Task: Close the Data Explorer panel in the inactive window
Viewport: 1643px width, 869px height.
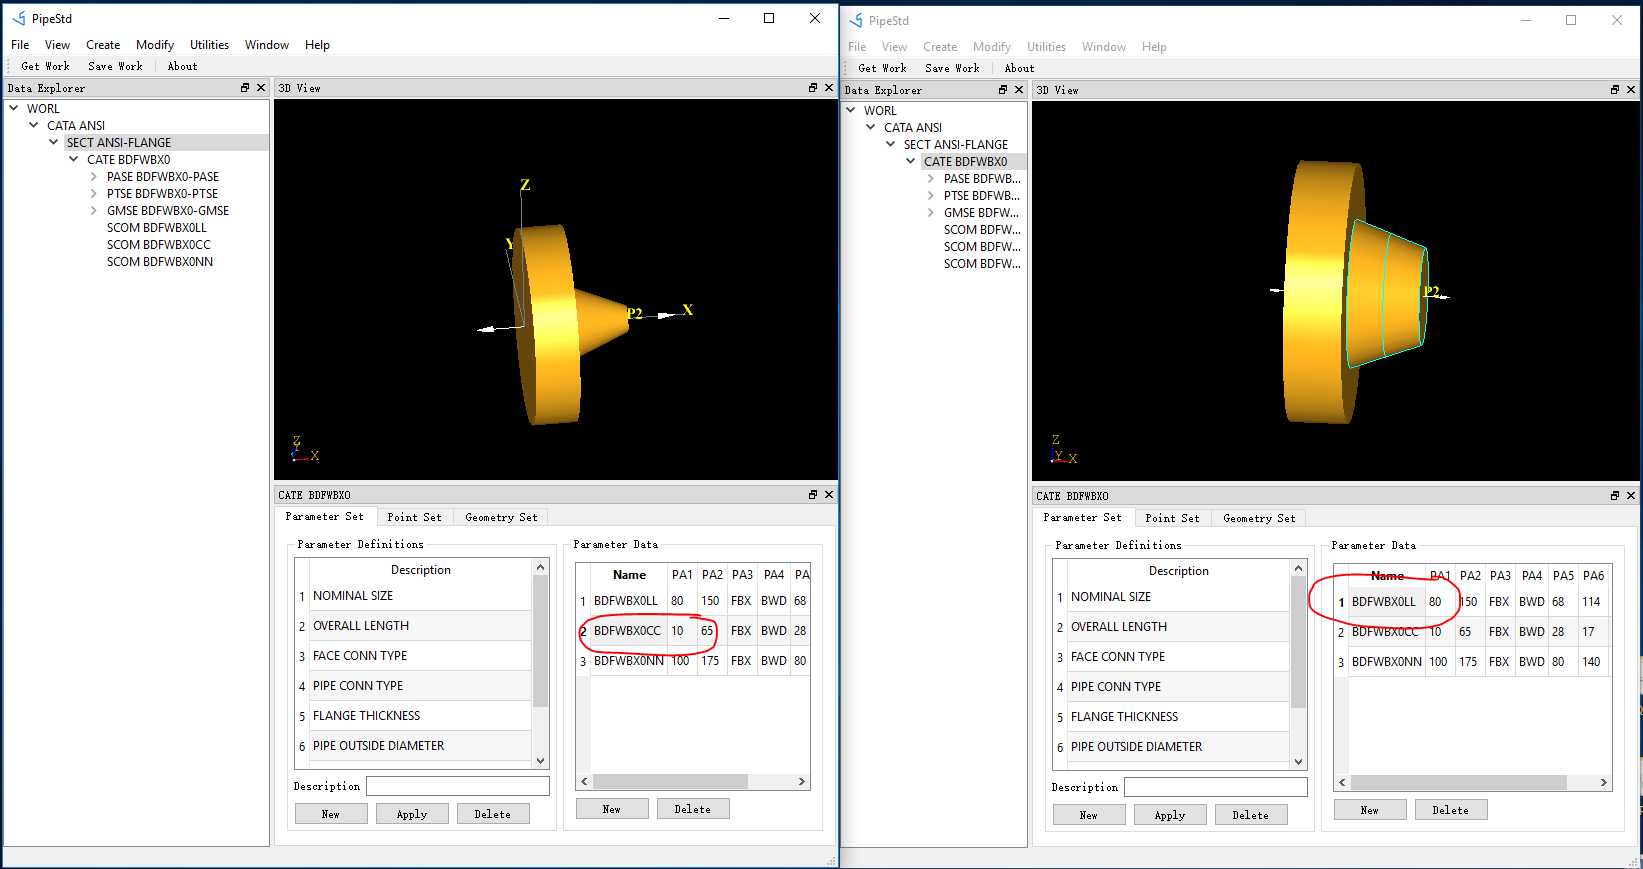Action: pyautogui.click(x=1019, y=90)
